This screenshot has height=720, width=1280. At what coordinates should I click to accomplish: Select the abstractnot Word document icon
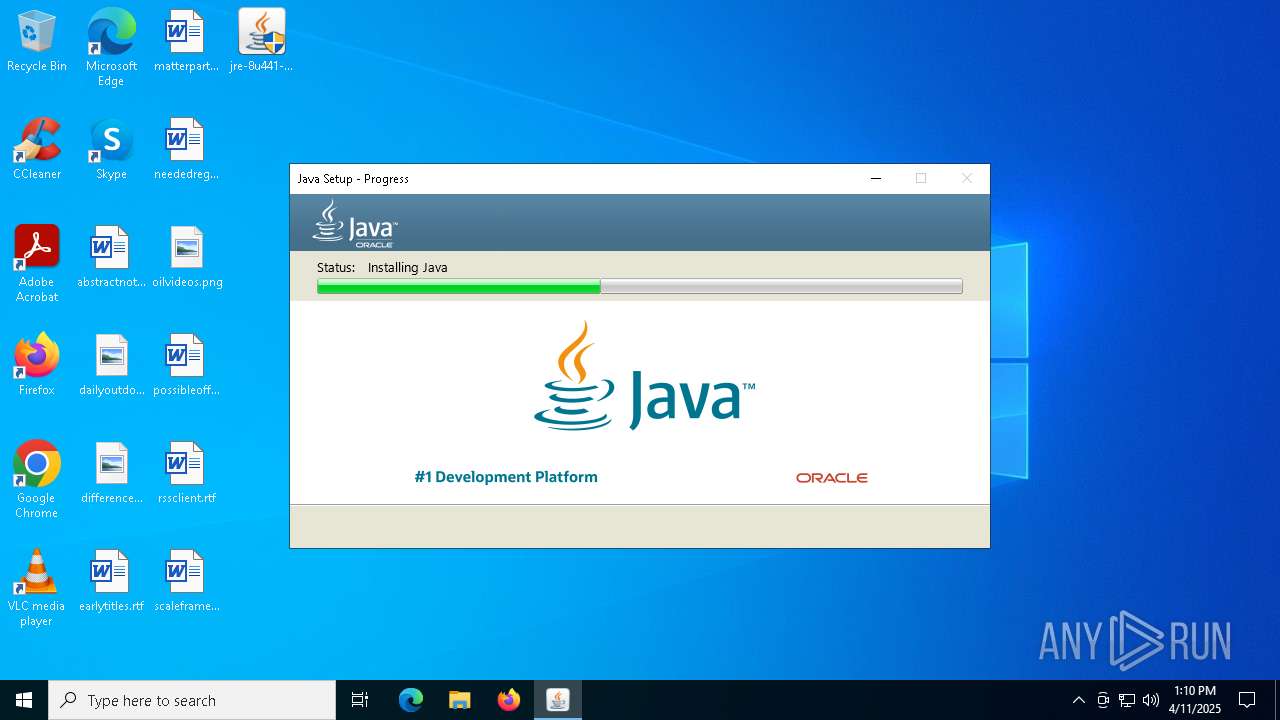tap(111, 258)
